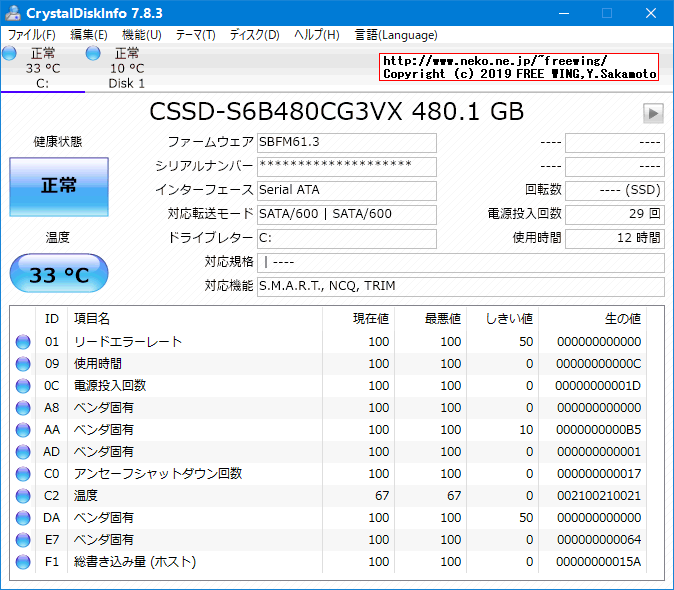Open the ディスク(D) menu
This screenshot has width=674, height=590.
tap(254, 35)
